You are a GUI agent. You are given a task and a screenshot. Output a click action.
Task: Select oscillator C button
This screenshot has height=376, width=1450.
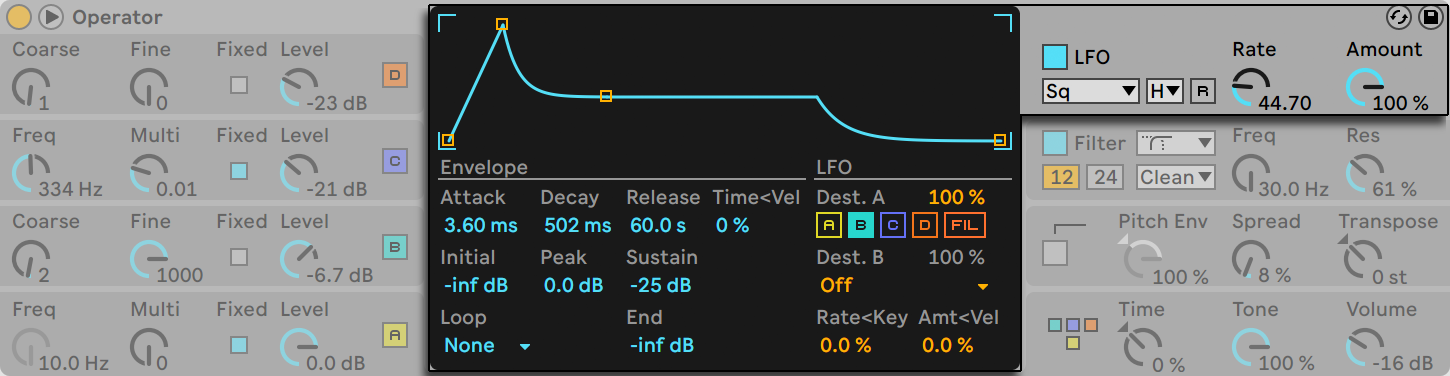pyautogui.click(x=395, y=161)
